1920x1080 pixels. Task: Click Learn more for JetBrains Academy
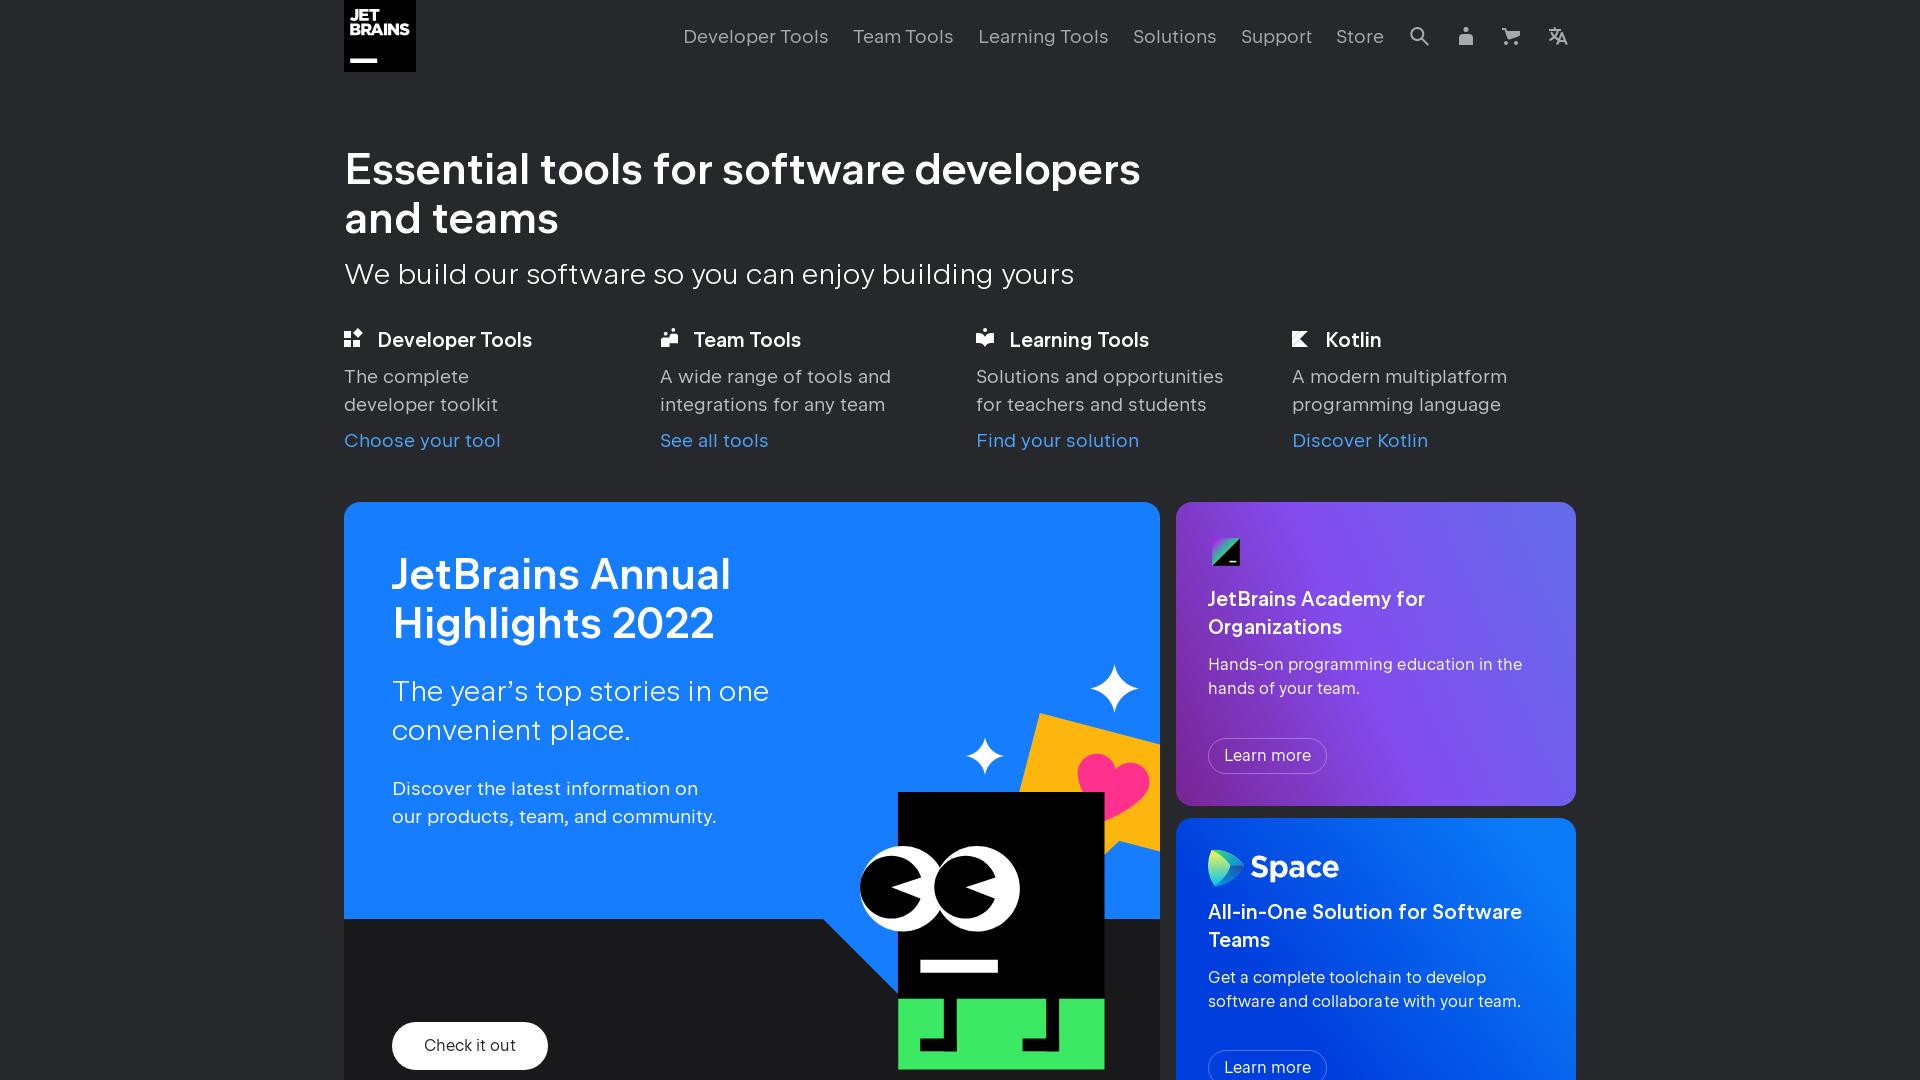pyautogui.click(x=1267, y=755)
